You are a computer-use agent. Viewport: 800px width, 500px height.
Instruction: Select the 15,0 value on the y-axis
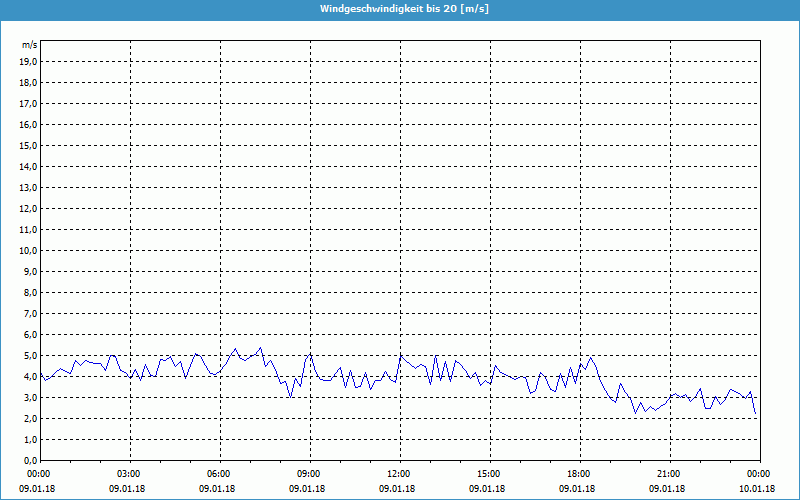[28, 145]
